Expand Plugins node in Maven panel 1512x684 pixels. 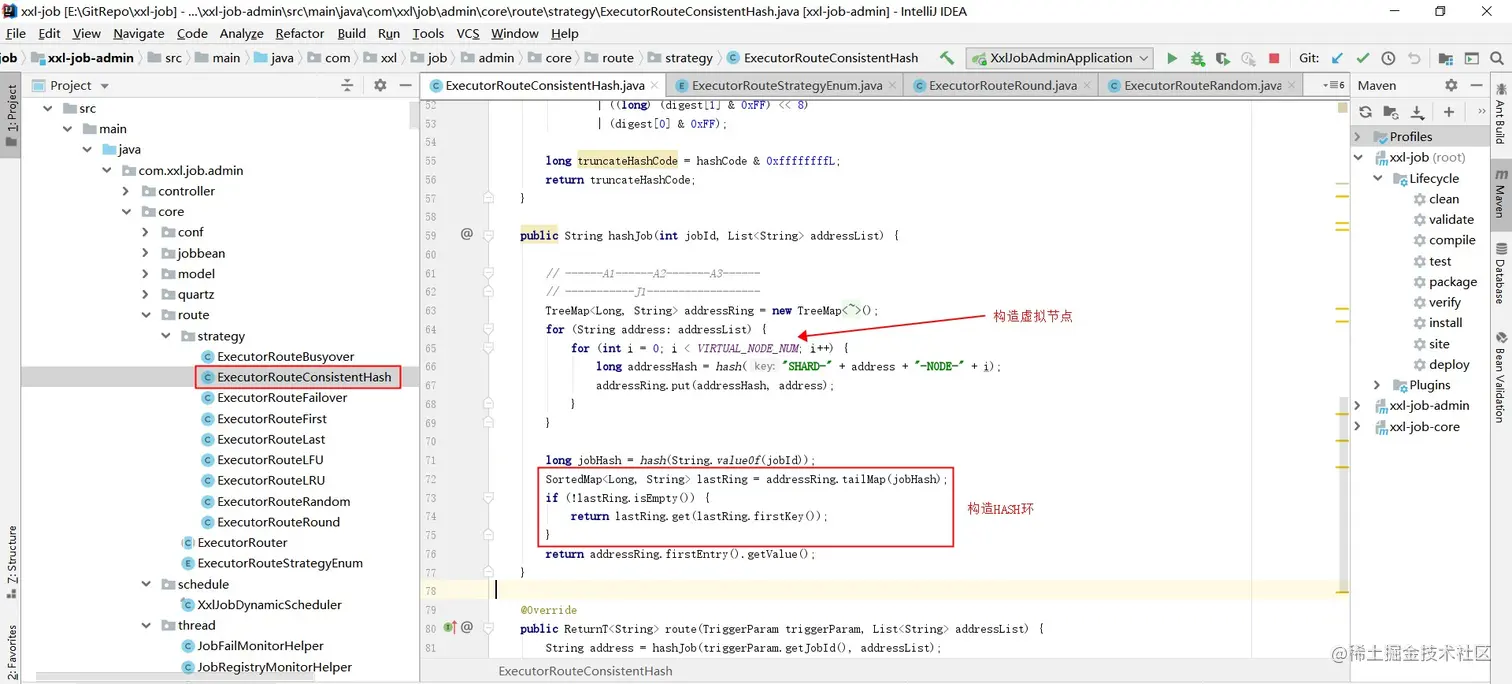(1377, 385)
